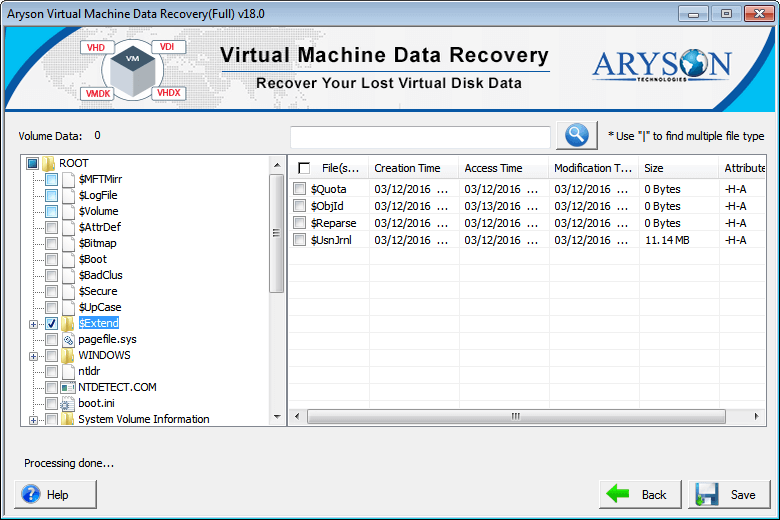Click the Aryson Technologies logo
Viewport: 780px width, 520px height.
(x=662, y=65)
